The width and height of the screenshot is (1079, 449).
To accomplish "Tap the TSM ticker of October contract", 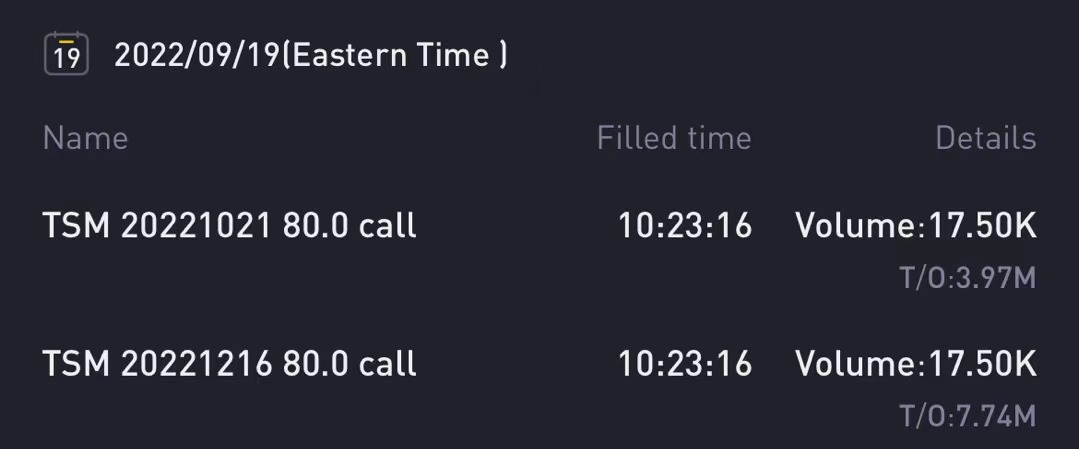I will coord(76,226).
